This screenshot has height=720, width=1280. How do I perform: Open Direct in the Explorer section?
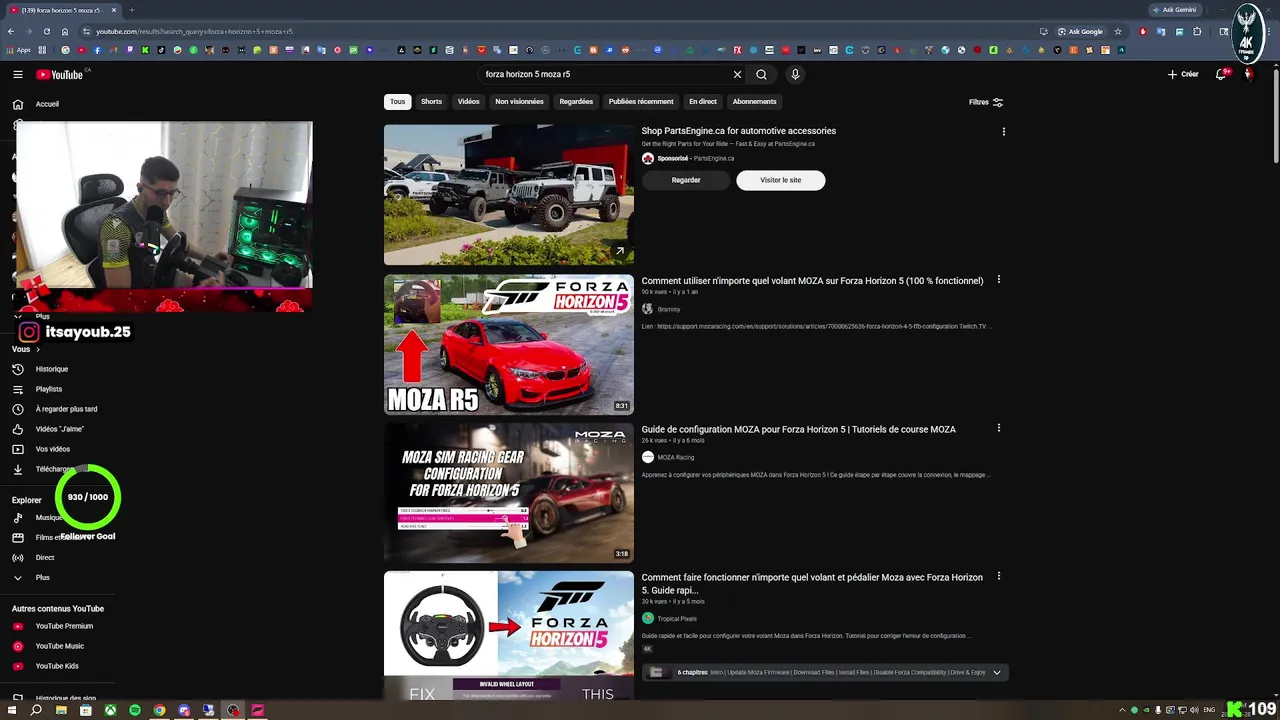click(x=45, y=557)
